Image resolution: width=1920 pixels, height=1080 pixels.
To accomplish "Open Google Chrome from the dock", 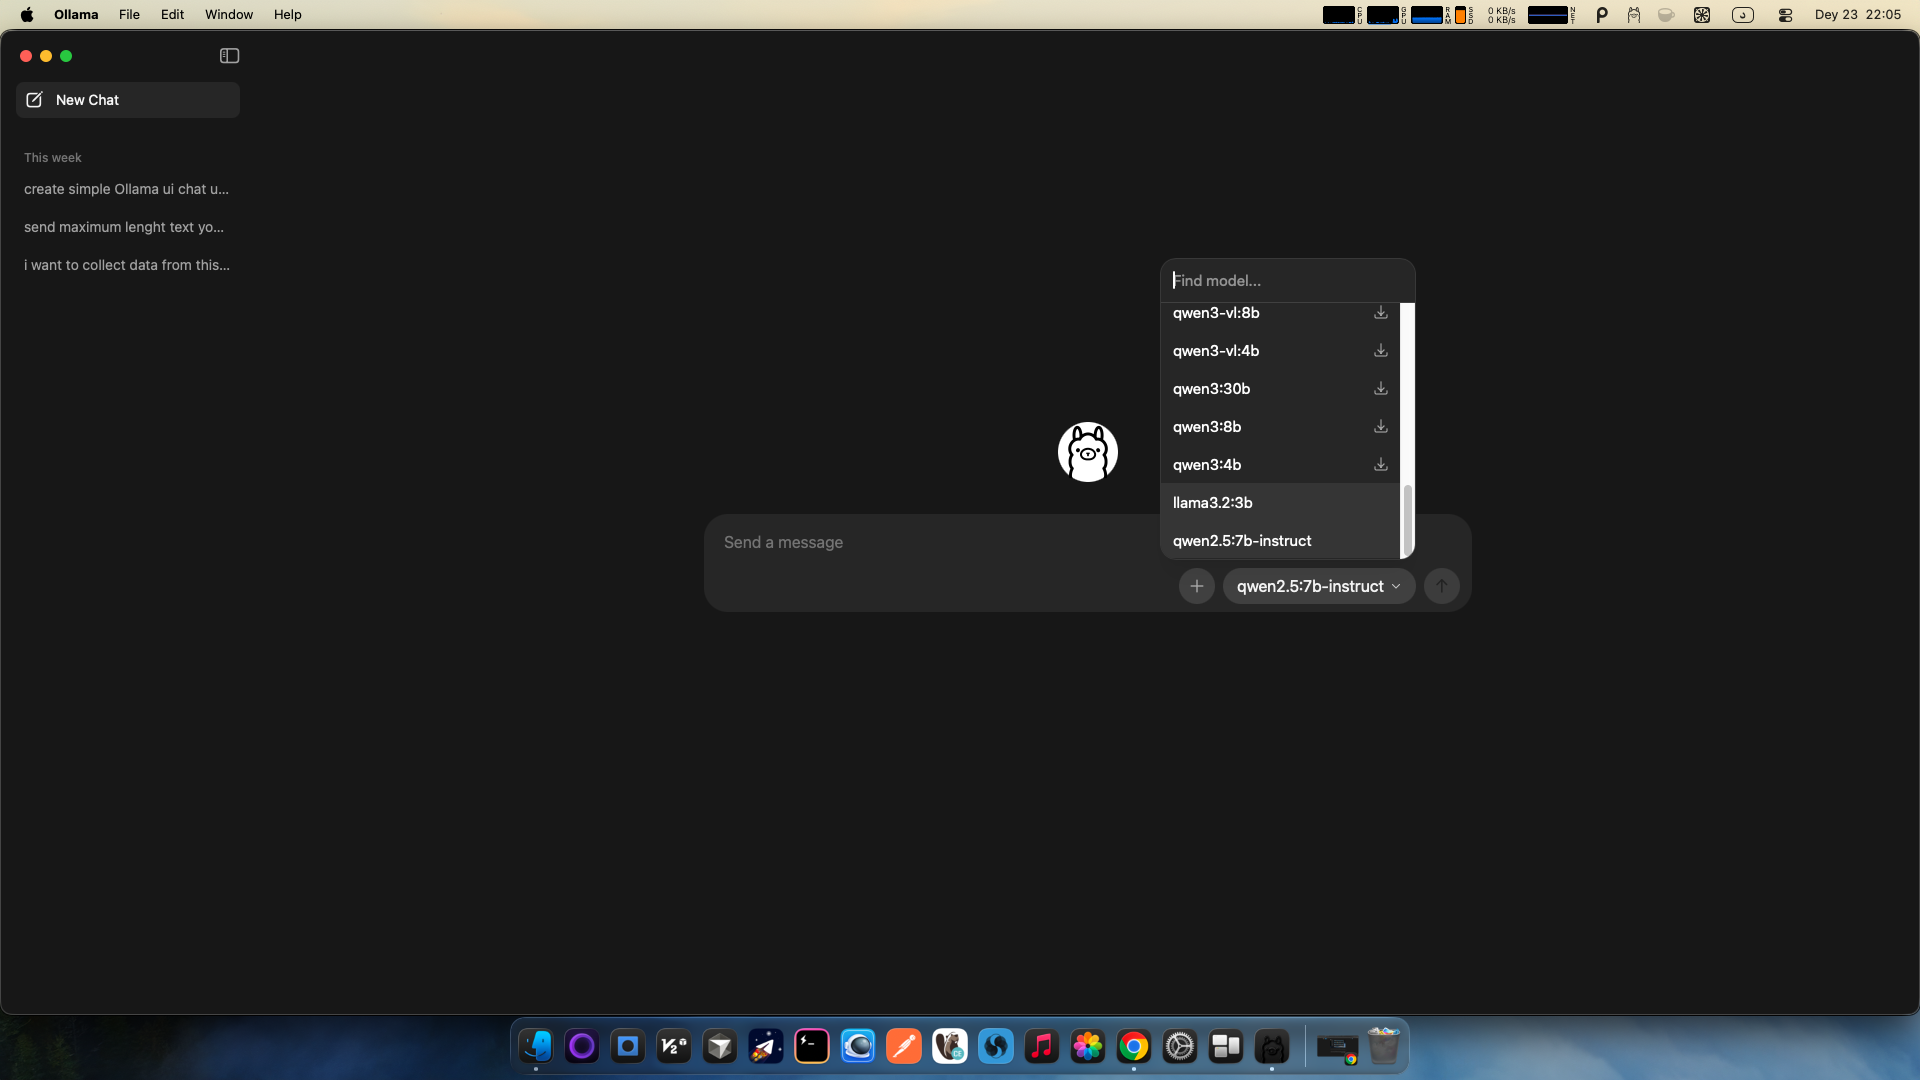I will click(1133, 1047).
